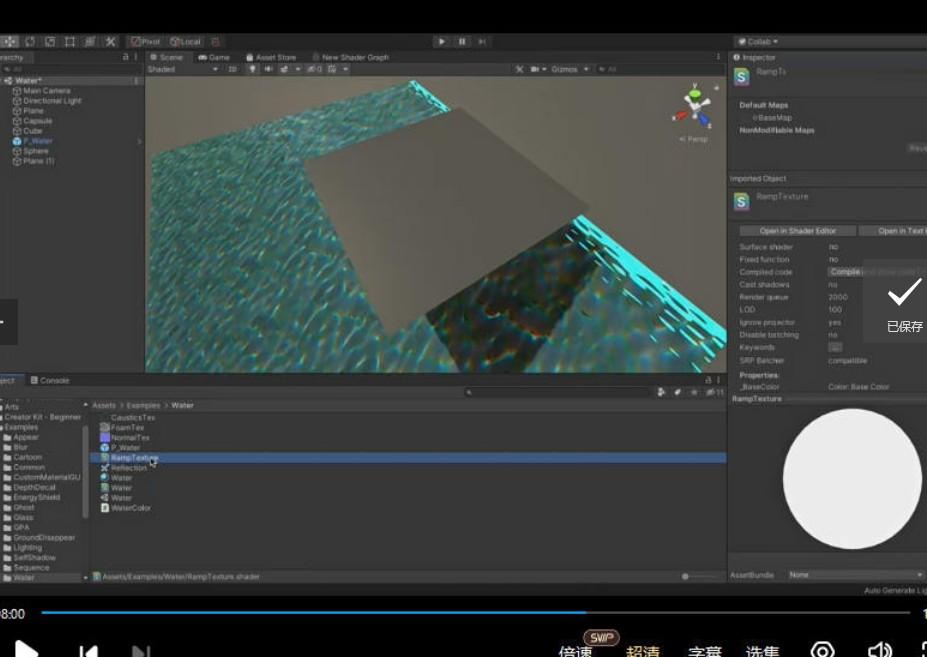Click the Open in Shader Editor button
This screenshot has width=927, height=657.
[797, 231]
